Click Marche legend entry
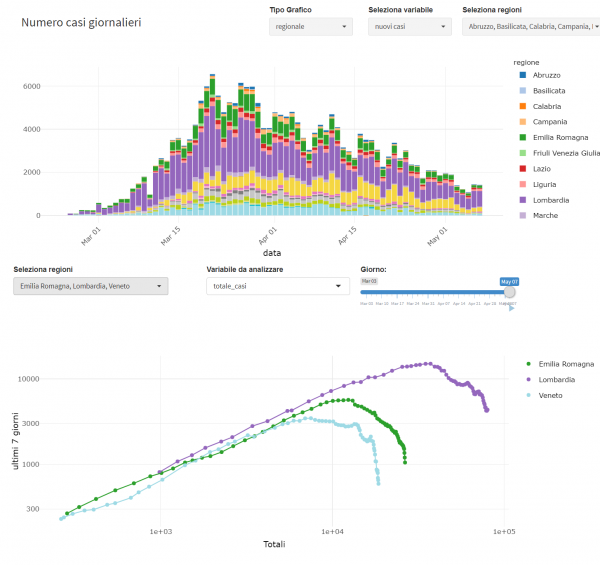 tap(546, 215)
